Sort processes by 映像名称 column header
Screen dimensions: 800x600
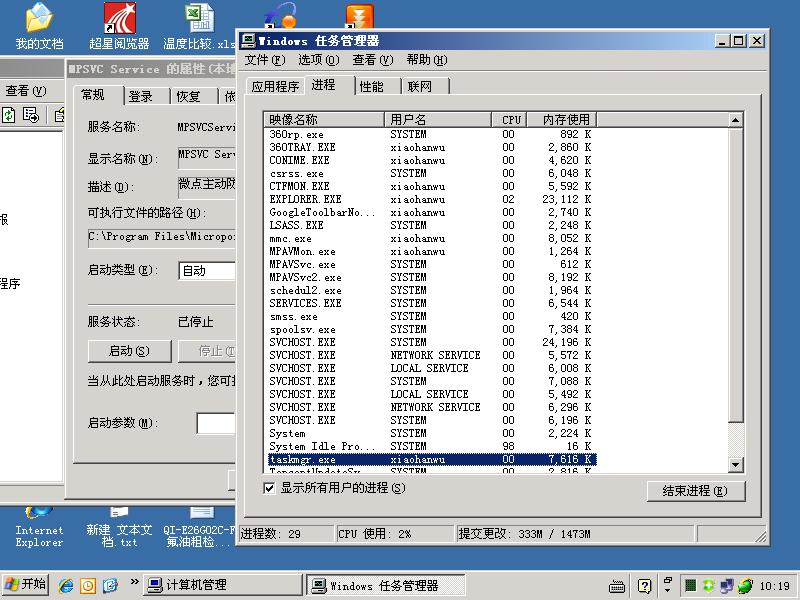tap(324, 119)
